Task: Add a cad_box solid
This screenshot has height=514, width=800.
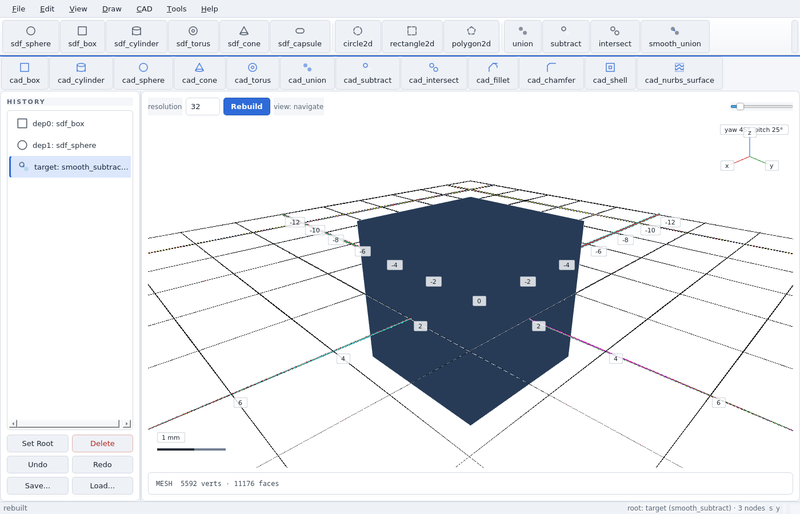Action: click(x=24, y=74)
